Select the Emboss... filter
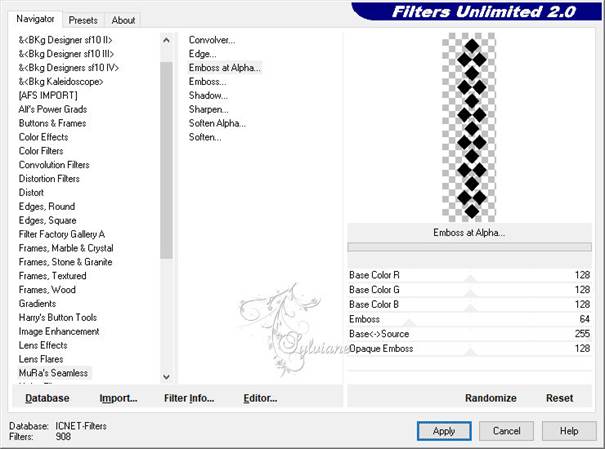The width and height of the screenshot is (605, 449). click(x=208, y=81)
